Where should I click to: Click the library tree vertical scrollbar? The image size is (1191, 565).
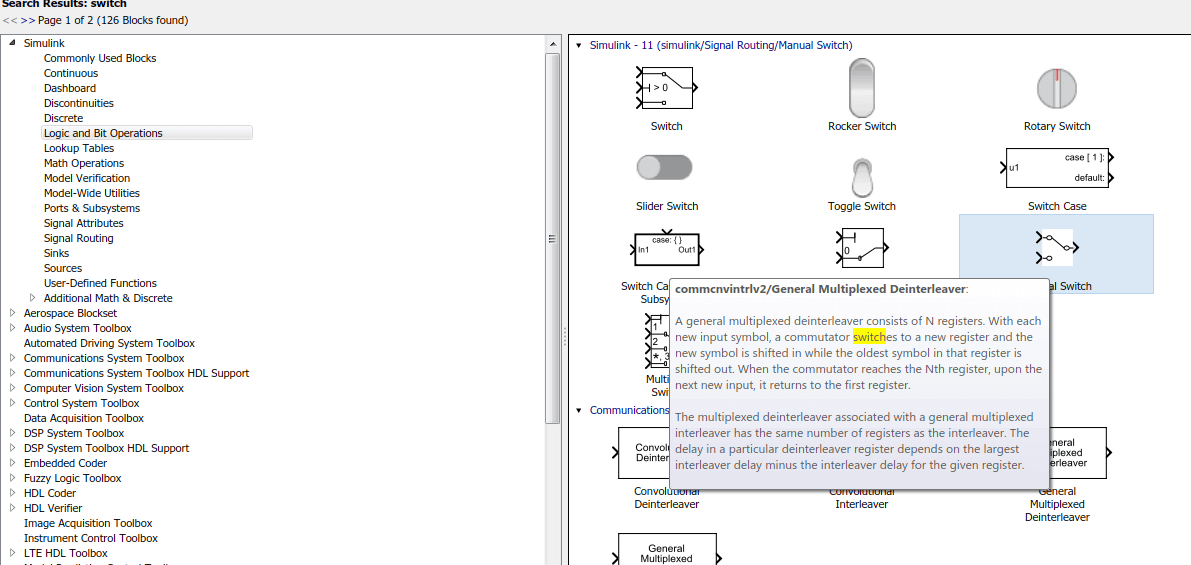point(552,238)
